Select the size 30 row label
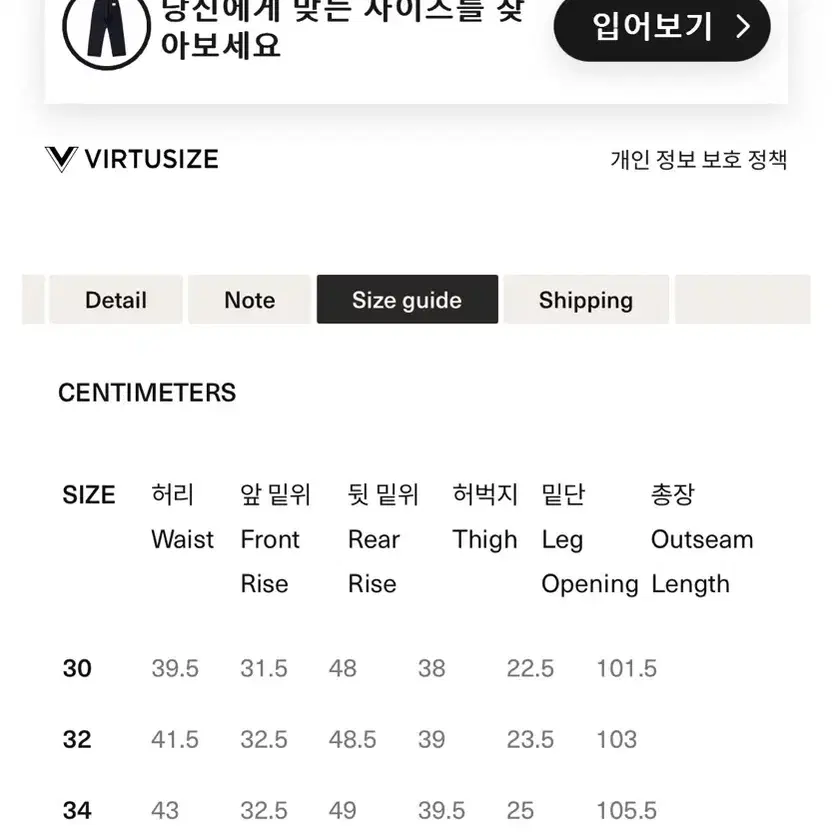 click(x=77, y=668)
